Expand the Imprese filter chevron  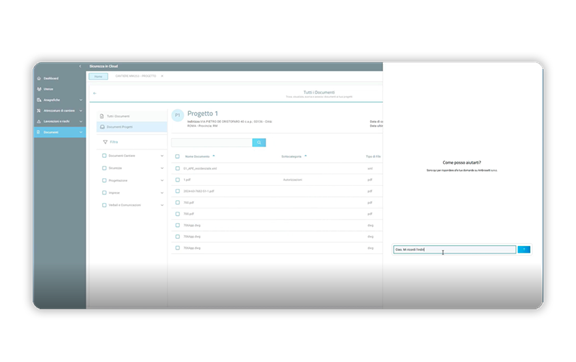tap(162, 193)
